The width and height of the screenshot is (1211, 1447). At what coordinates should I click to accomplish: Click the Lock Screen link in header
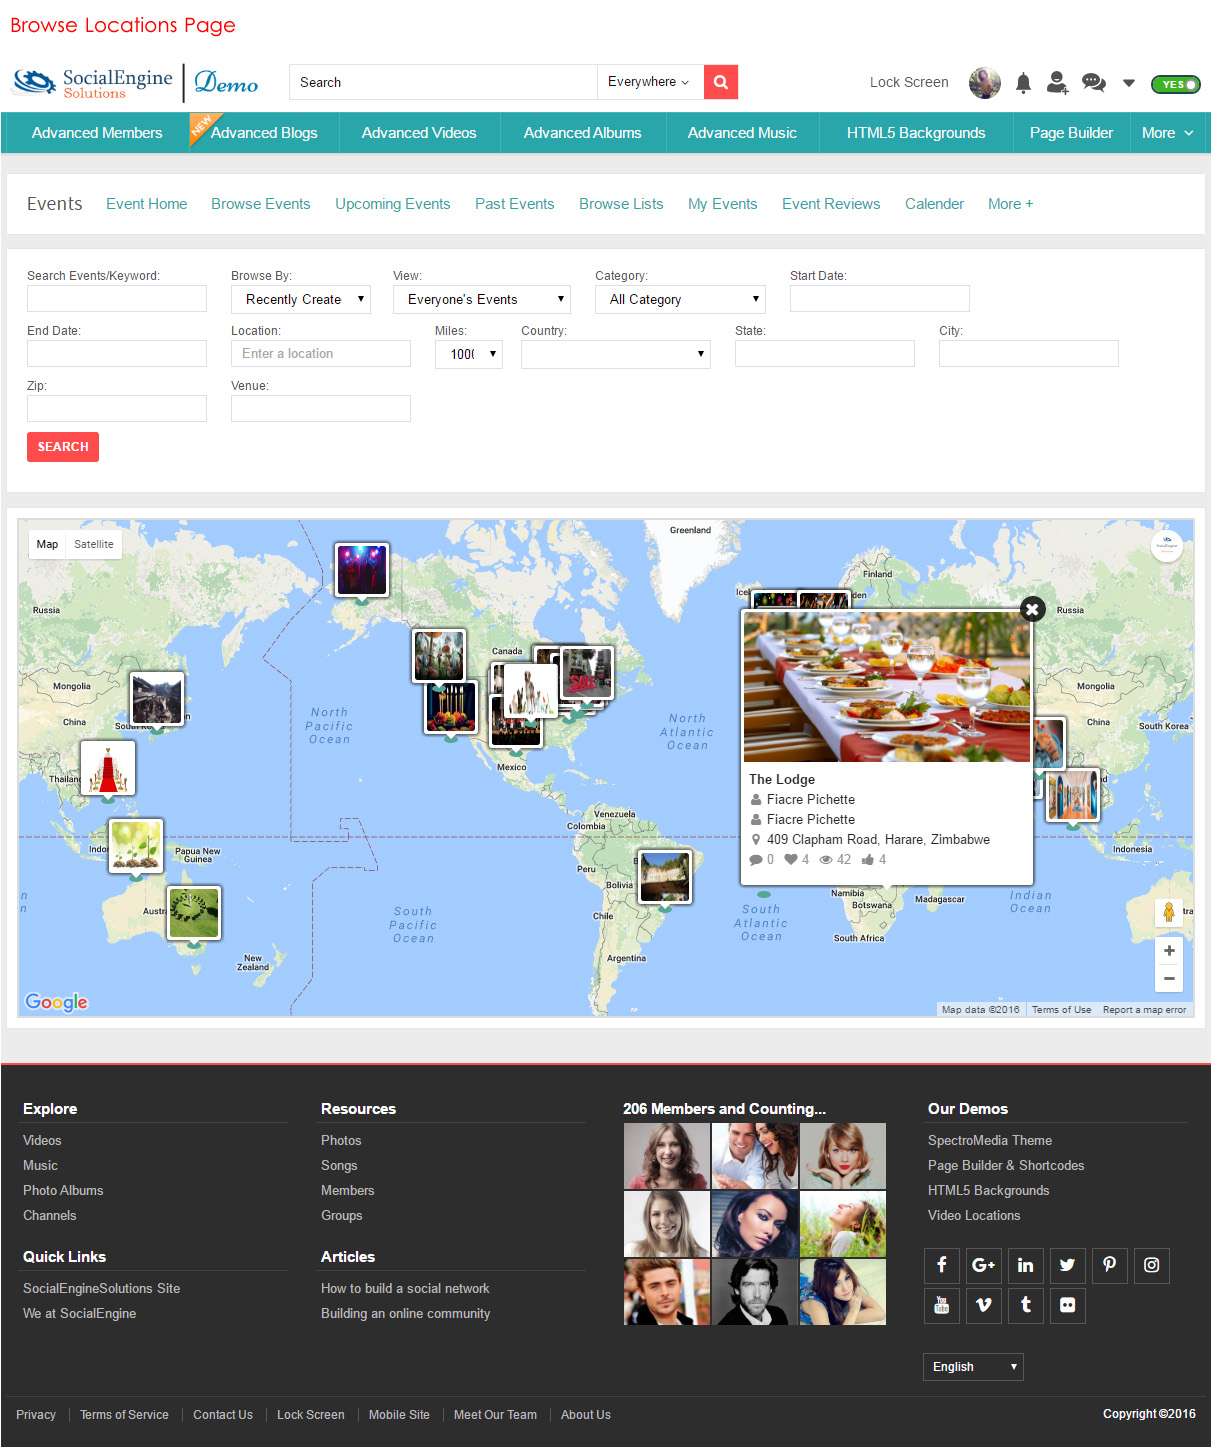tap(908, 82)
